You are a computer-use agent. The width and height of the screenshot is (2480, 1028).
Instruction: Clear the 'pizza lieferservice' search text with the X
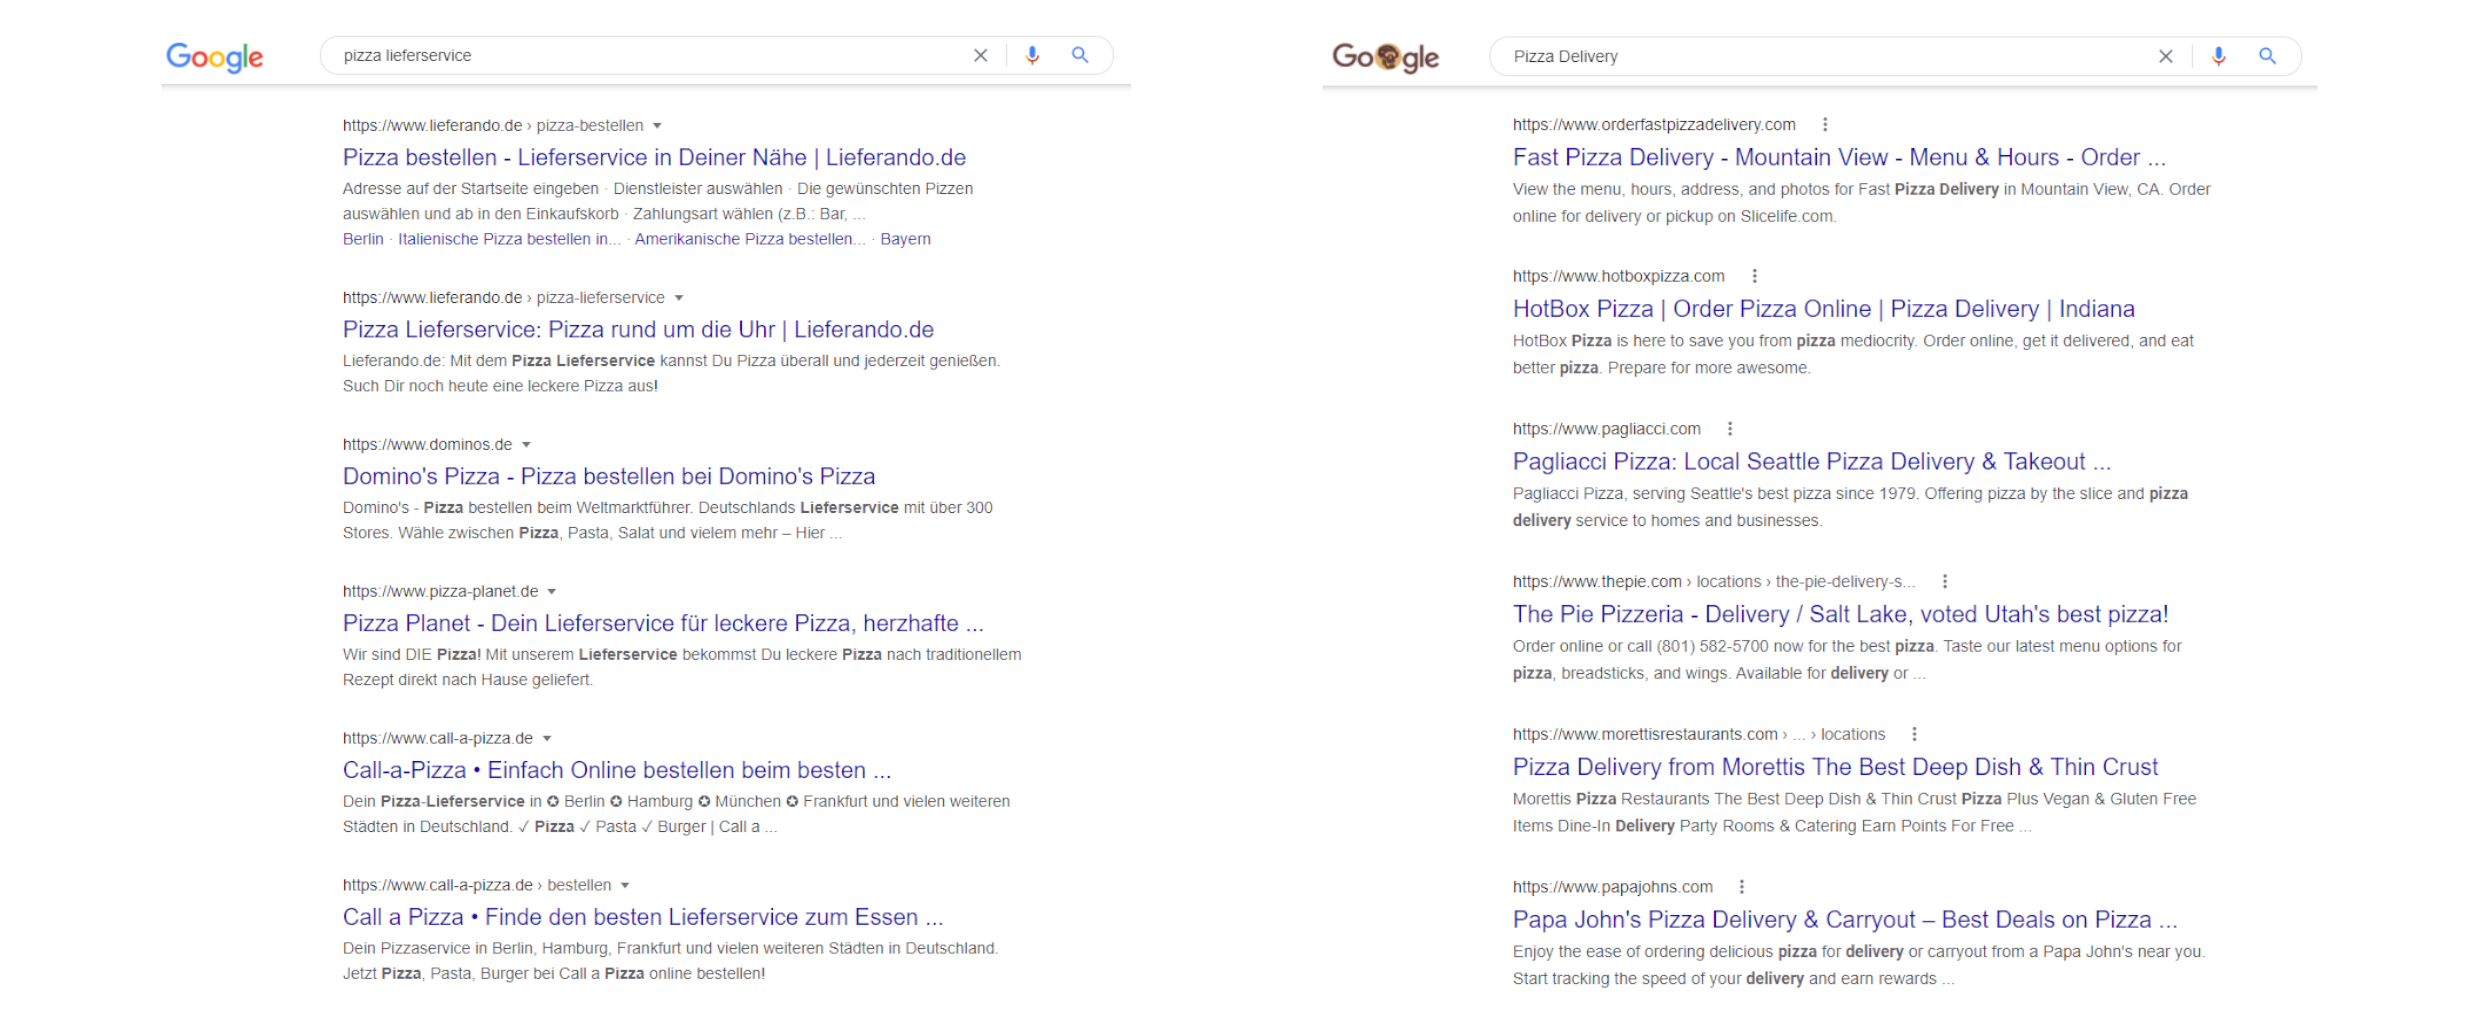coord(981,56)
